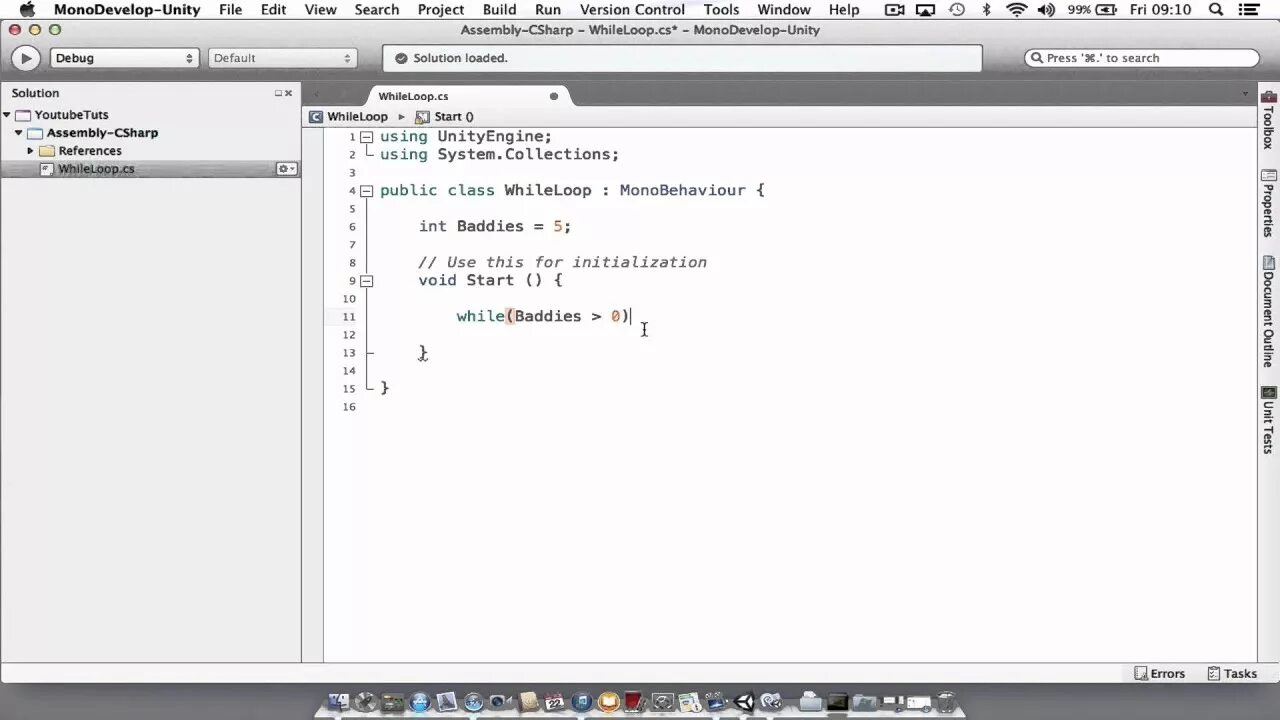Open the Tools menu
Viewport: 1280px width, 720px height.
(x=721, y=10)
